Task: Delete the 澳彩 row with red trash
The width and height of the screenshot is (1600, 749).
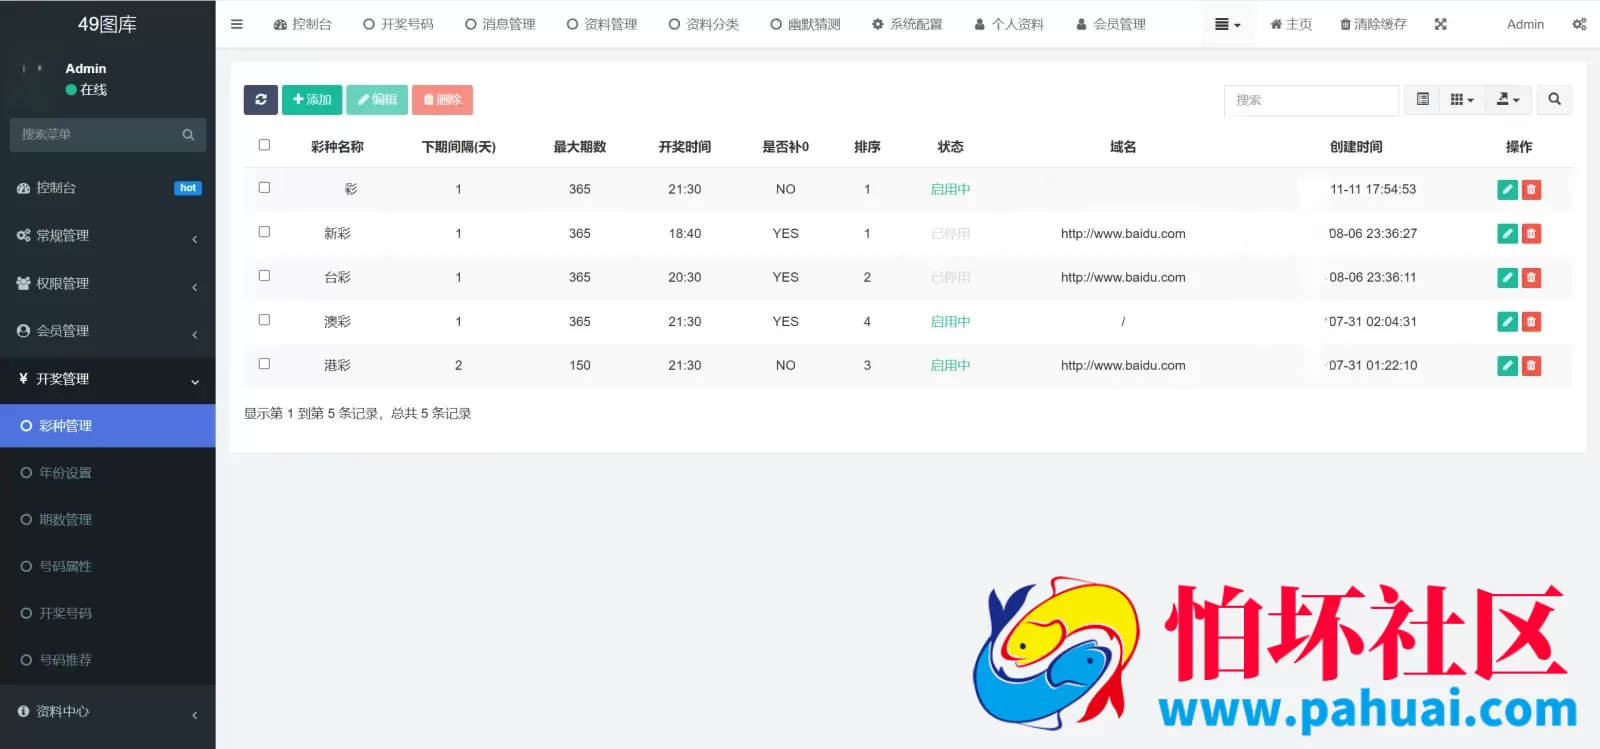Action: (1531, 322)
